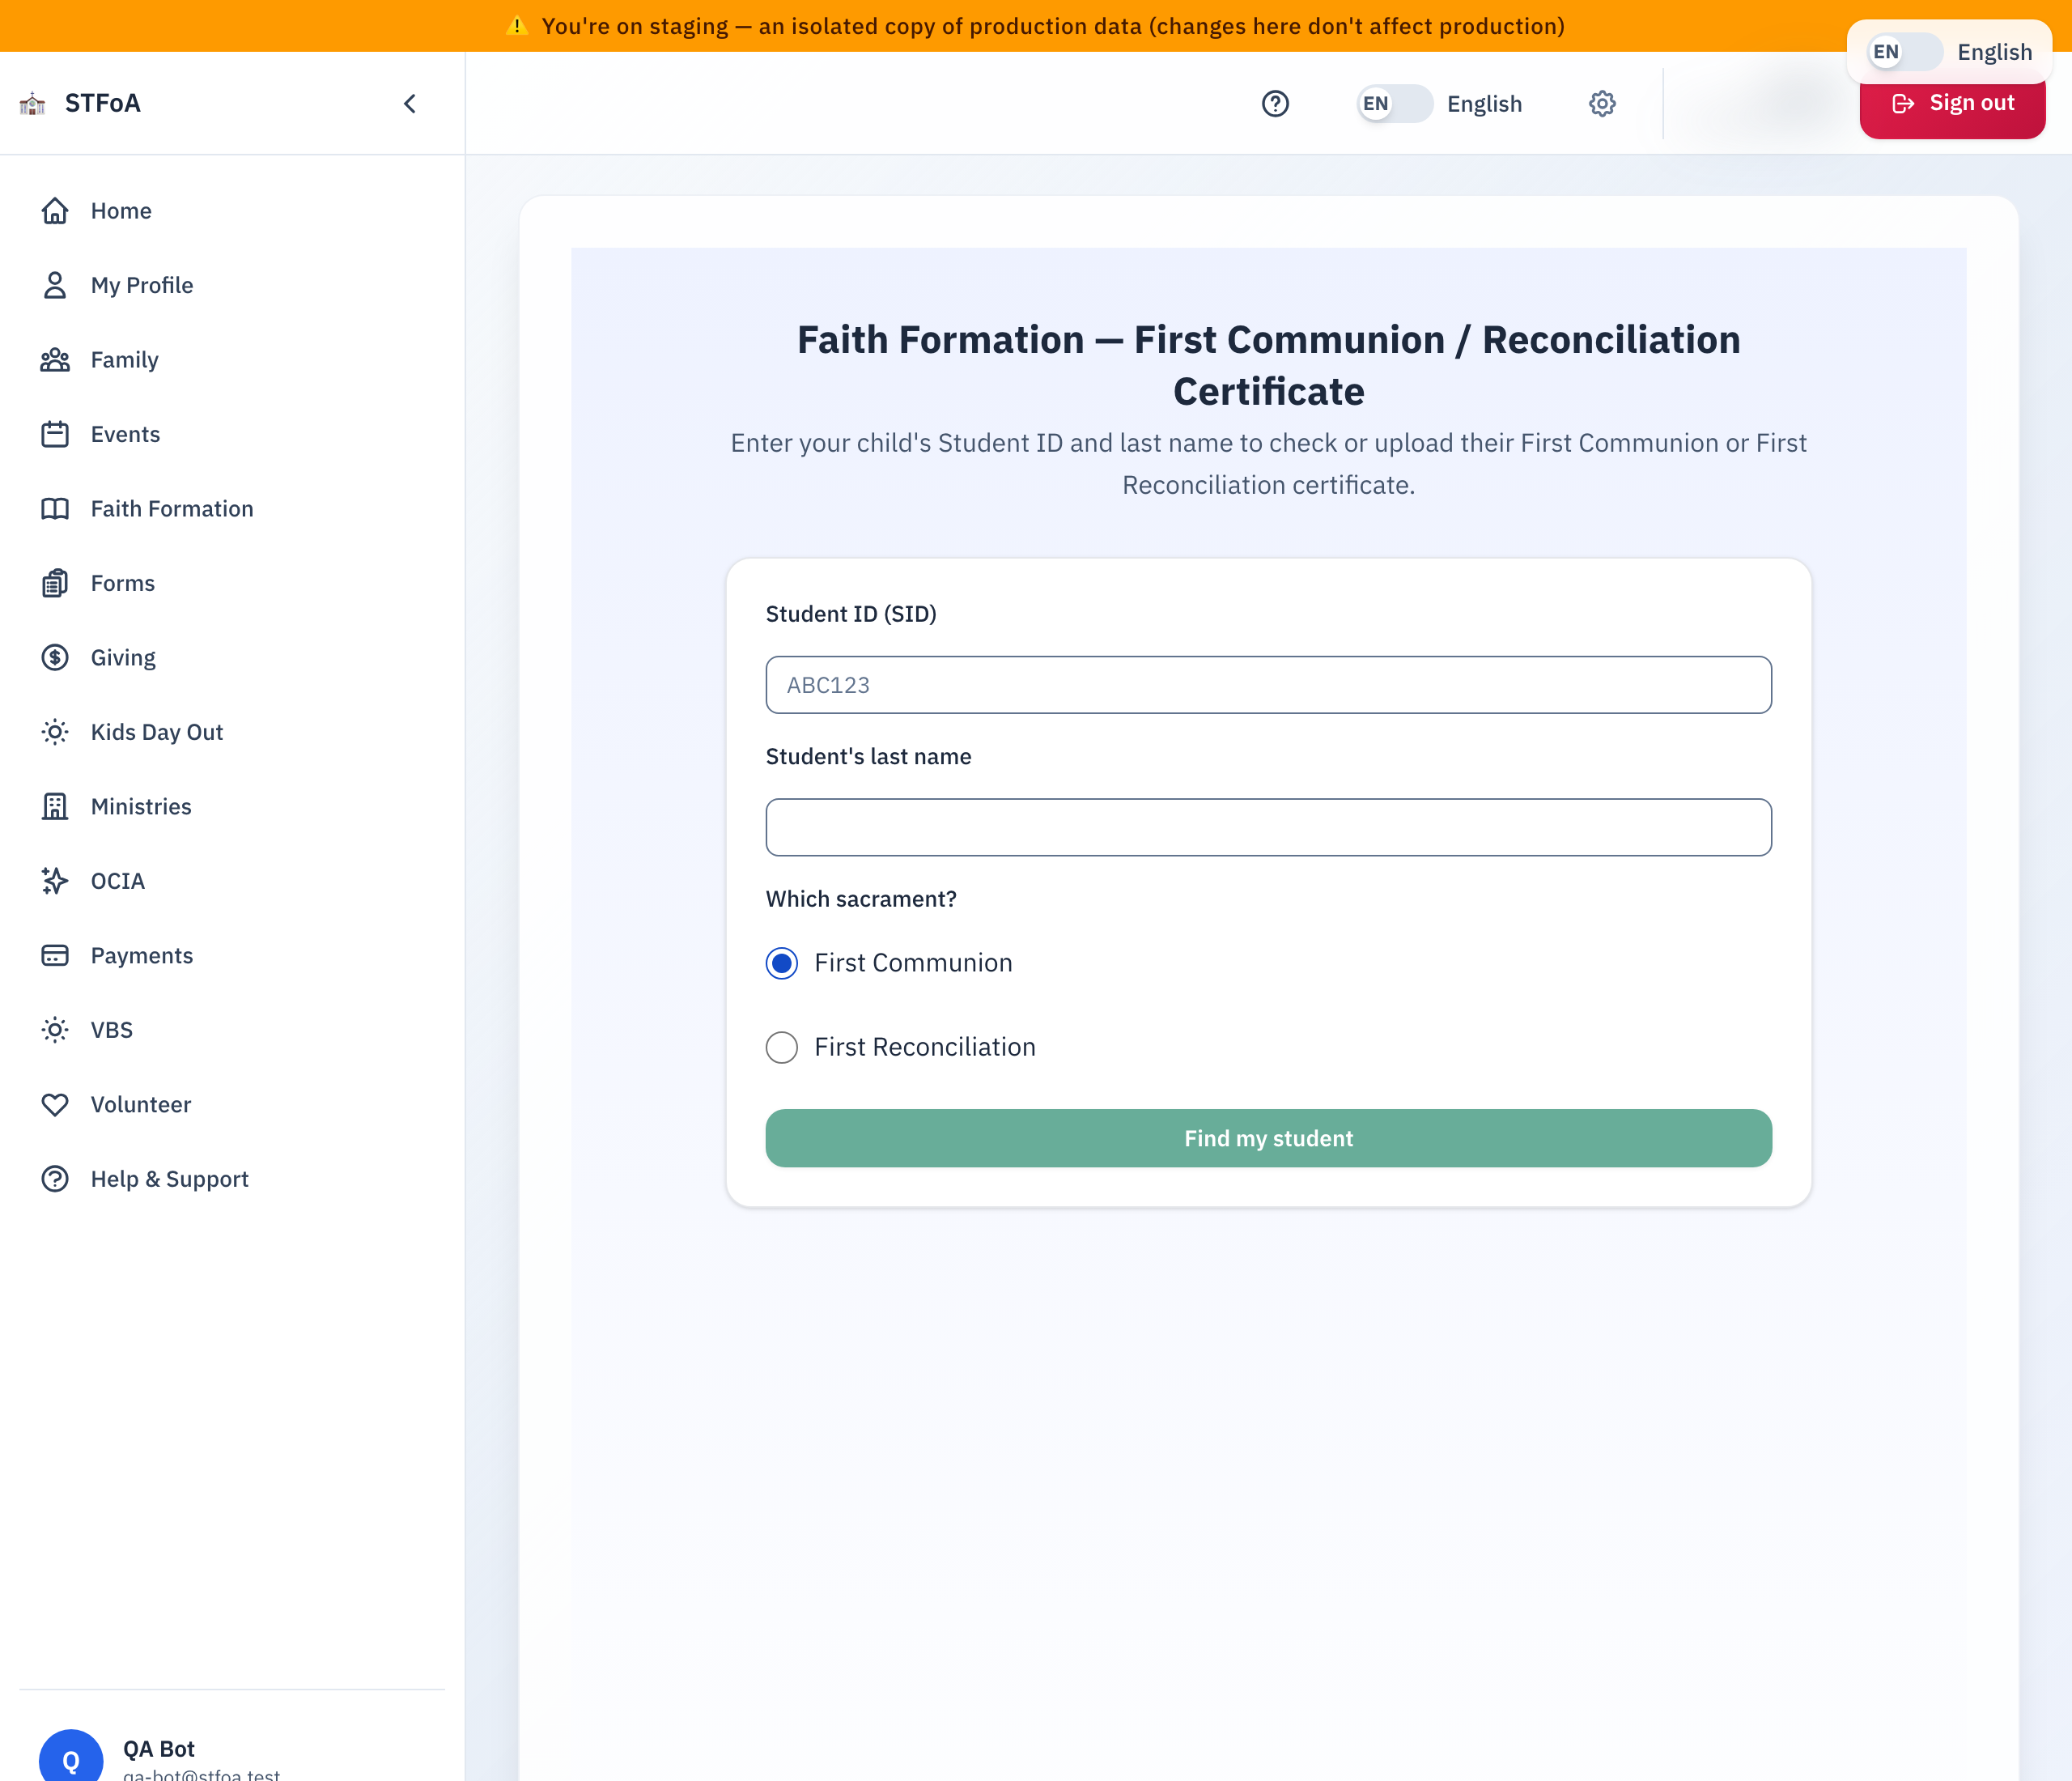The height and width of the screenshot is (1781, 2072).
Task: Click the STFoA church logo icon
Action: 33,103
